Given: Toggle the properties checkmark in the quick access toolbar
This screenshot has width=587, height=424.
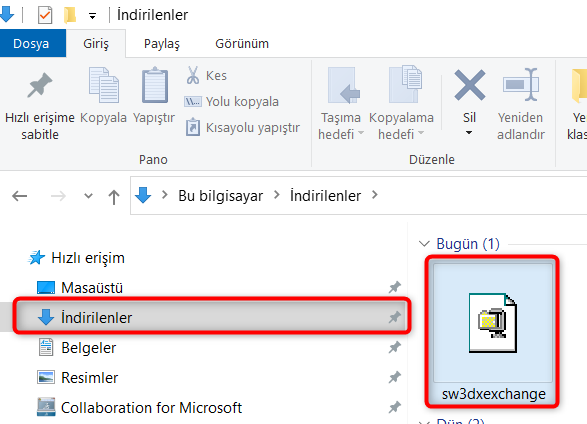Looking at the screenshot, I should (45, 15).
